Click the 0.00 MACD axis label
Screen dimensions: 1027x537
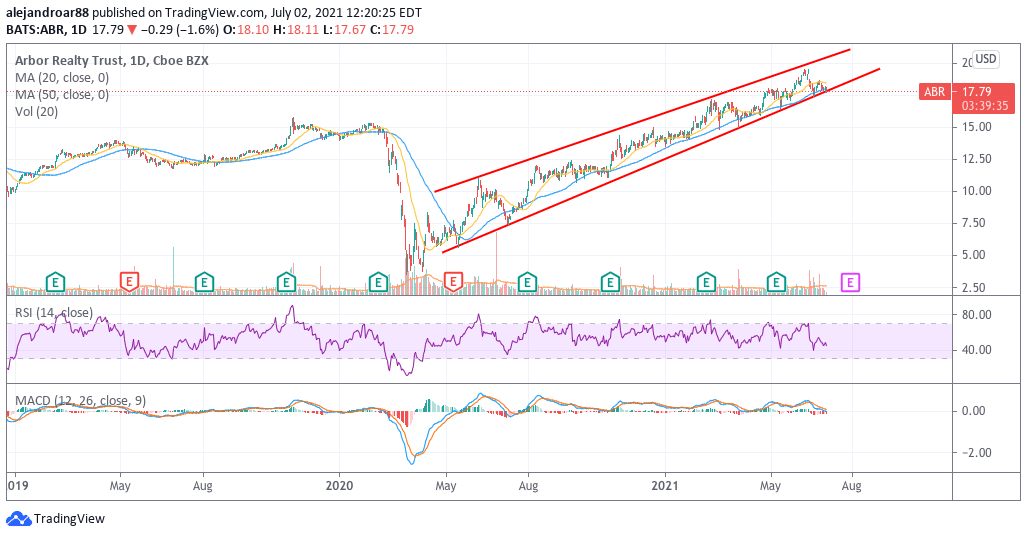[973, 411]
